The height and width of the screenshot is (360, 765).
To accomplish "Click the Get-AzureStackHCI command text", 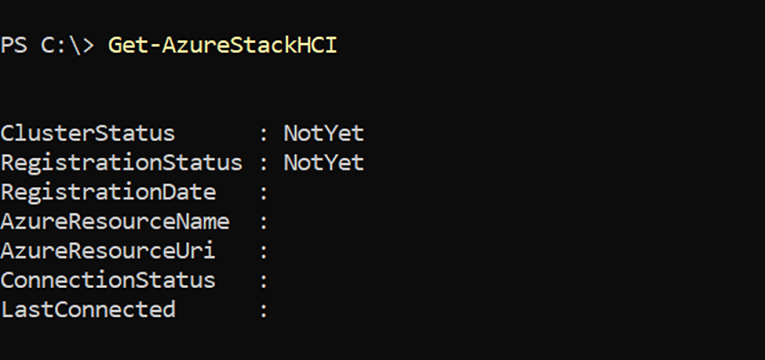I will (x=222, y=45).
